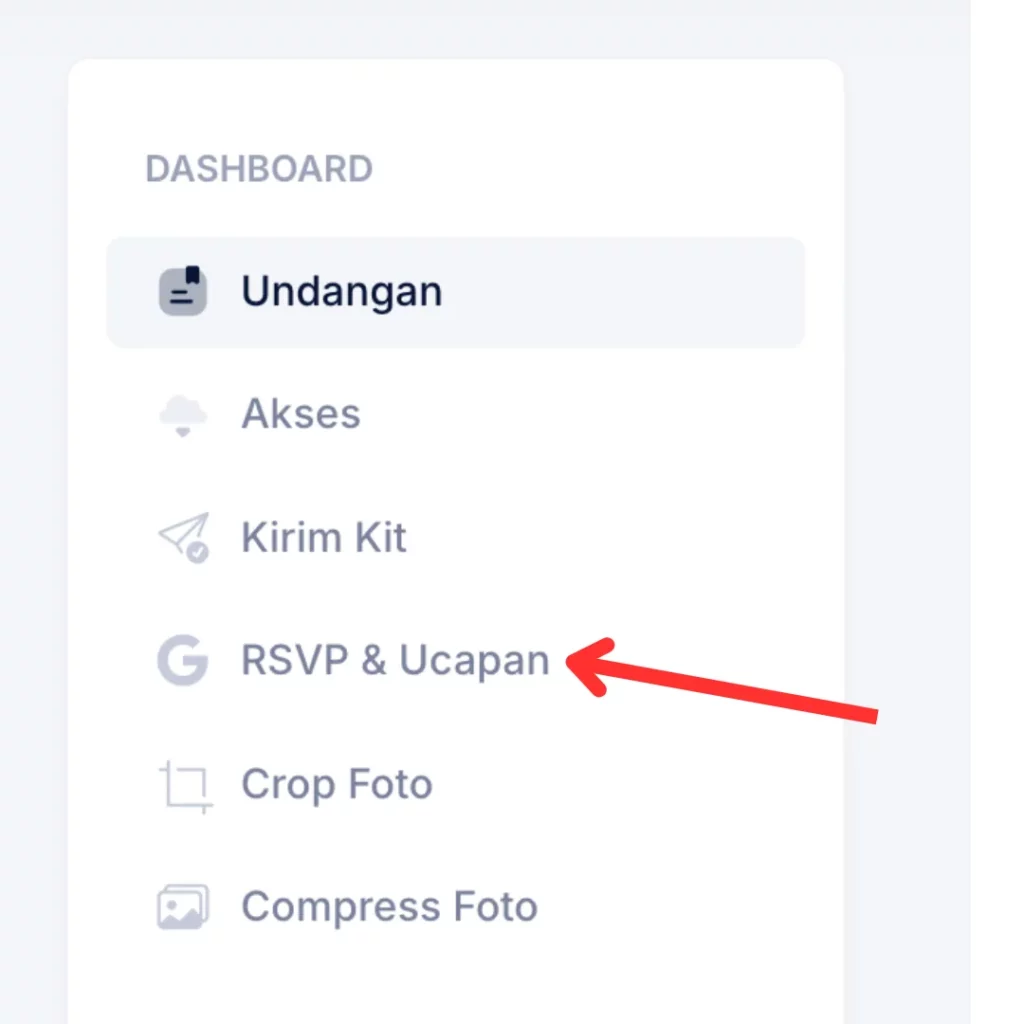Click the word Compress in sidebar

pos(341,908)
